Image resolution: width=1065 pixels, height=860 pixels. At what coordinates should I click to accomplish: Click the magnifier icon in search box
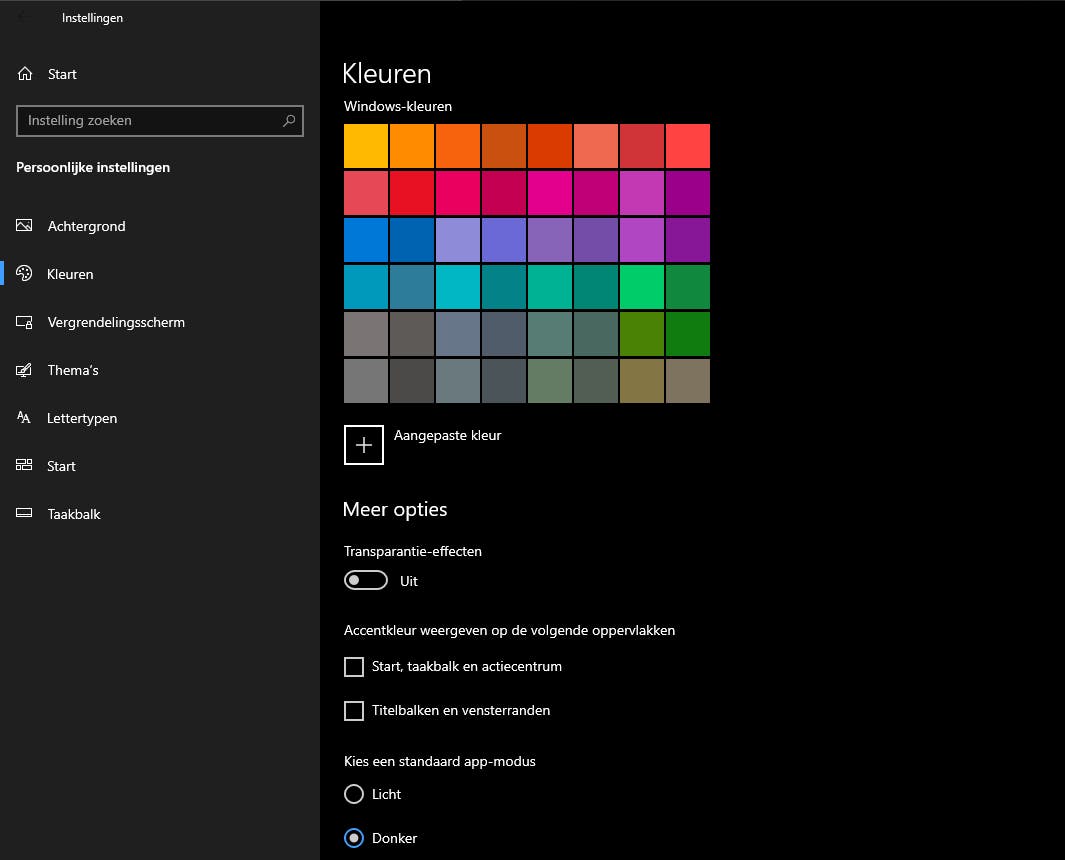(289, 121)
